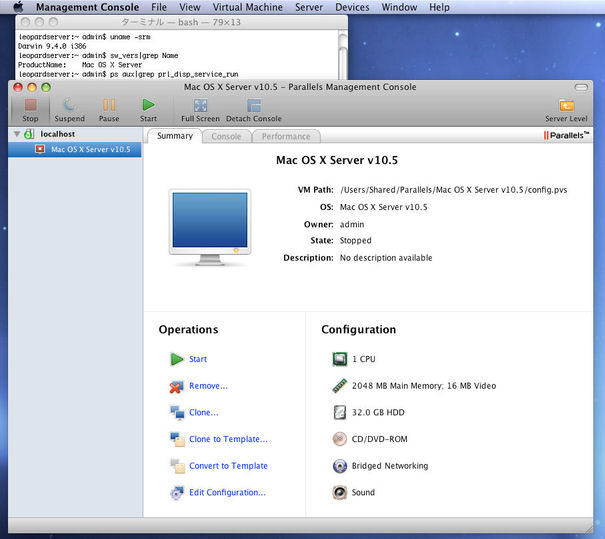Click the hard disk icon
The width and height of the screenshot is (605, 539).
pyautogui.click(x=340, y=412)
